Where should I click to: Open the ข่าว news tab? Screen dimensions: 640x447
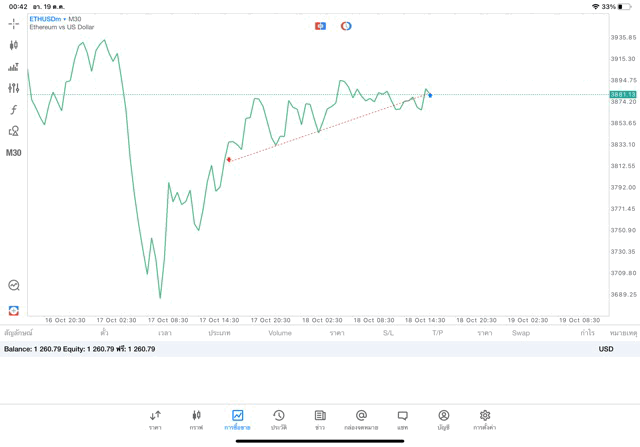[x=320, y=419]
